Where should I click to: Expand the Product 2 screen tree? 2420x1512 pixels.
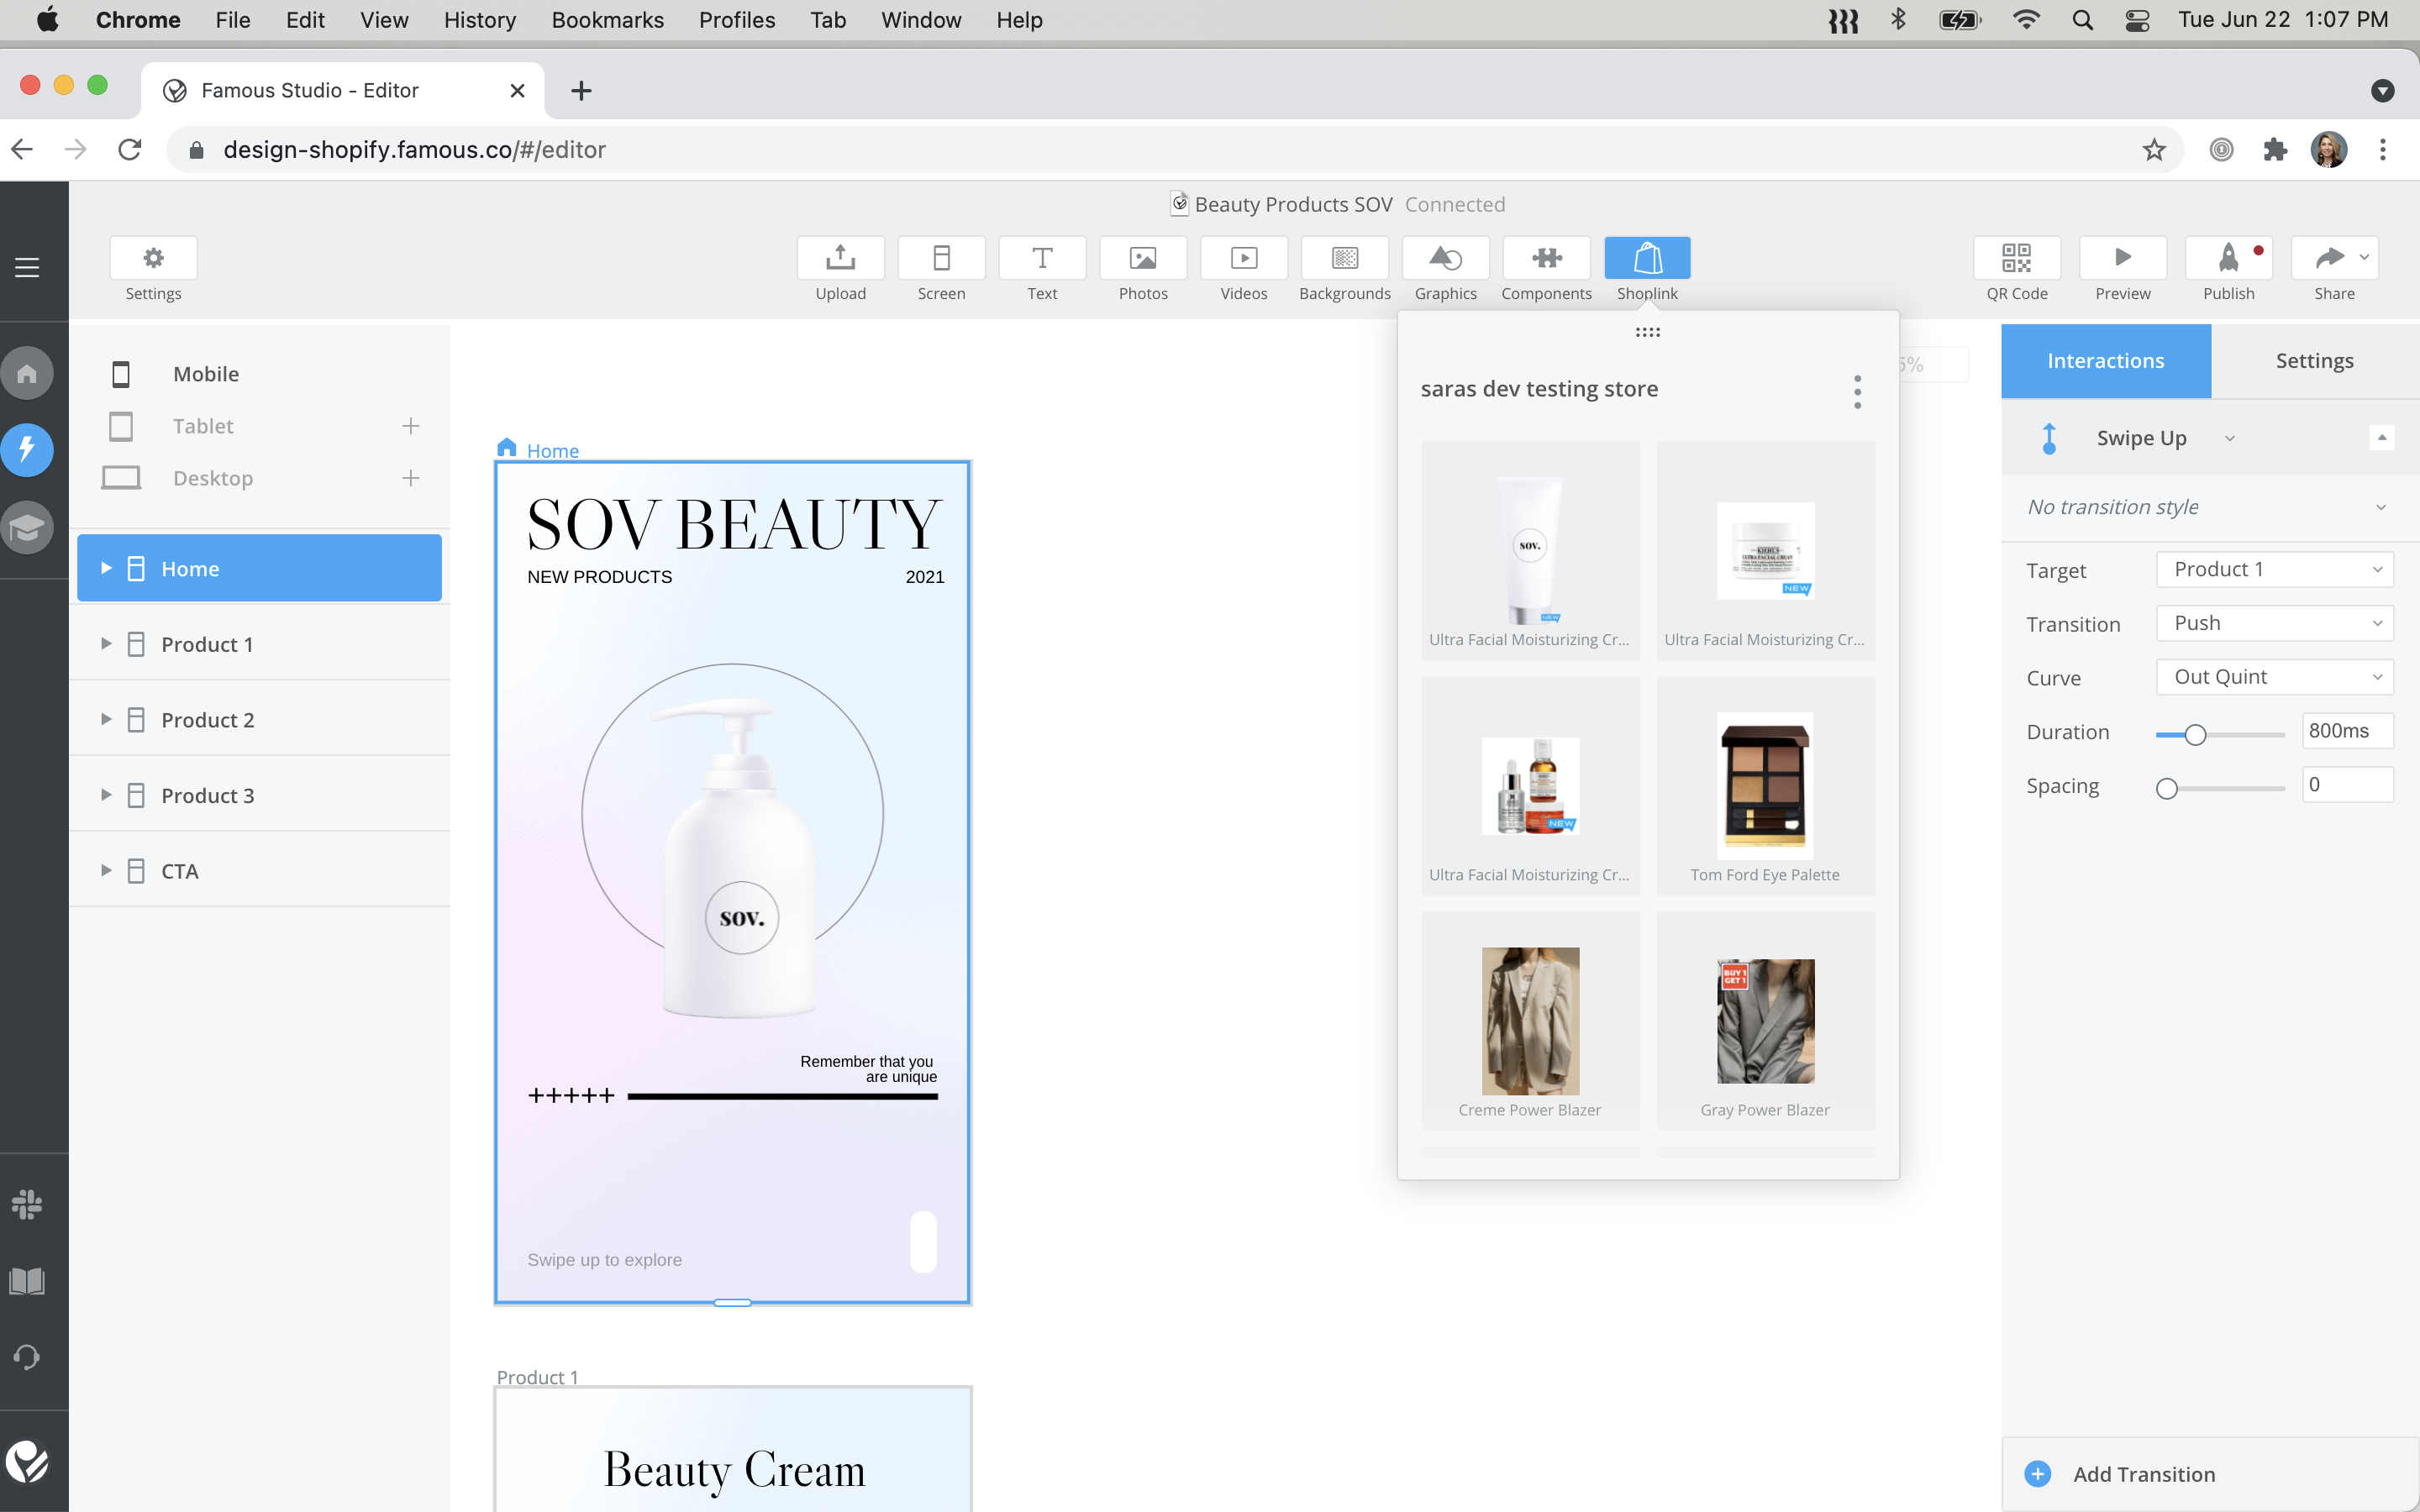click(105, 719)
